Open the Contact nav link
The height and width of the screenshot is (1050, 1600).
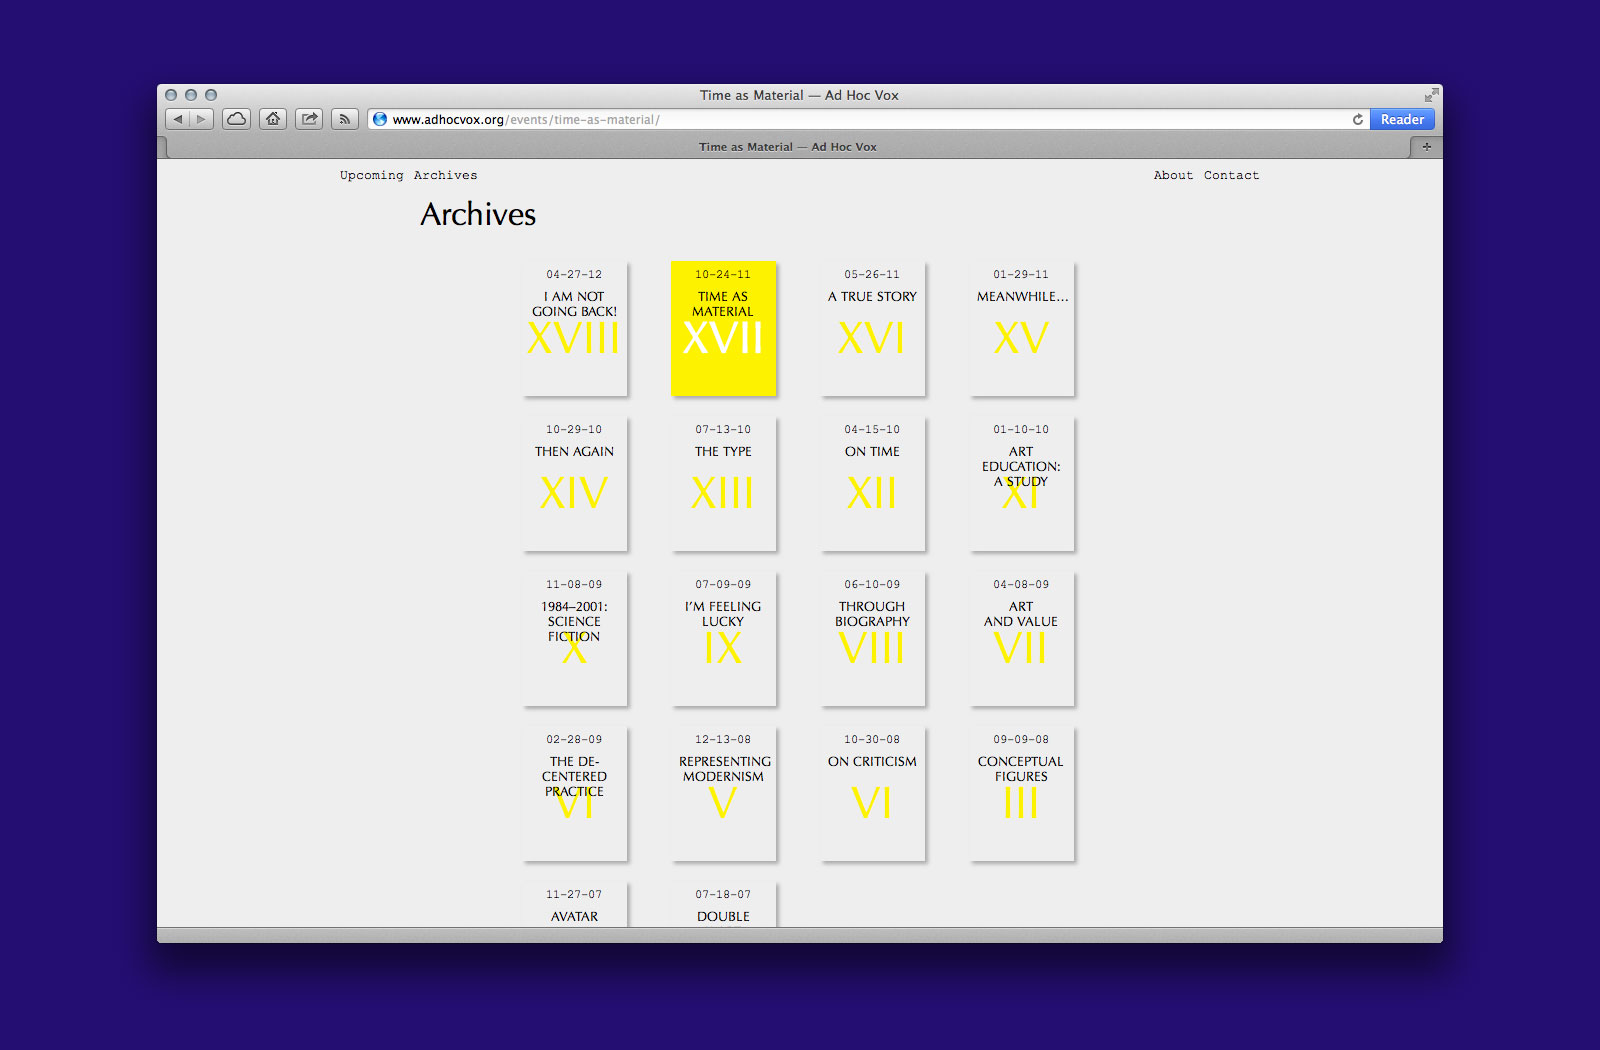tap(1232, 175)
